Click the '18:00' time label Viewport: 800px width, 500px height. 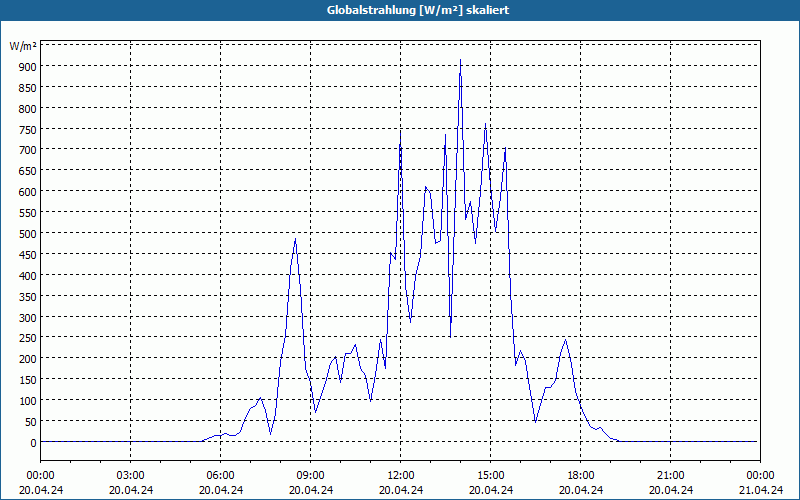point(581,476)
